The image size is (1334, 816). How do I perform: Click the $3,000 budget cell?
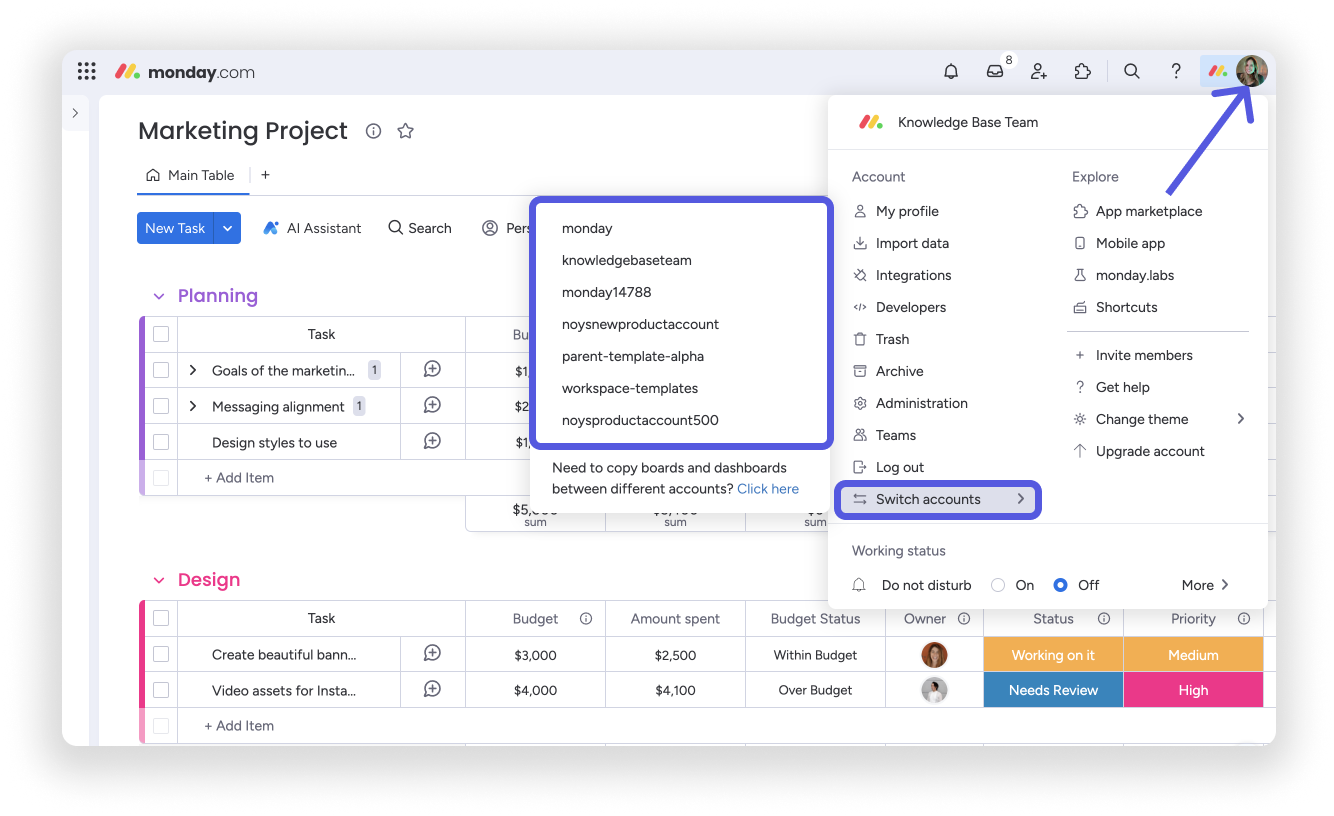tap(535, 655)
